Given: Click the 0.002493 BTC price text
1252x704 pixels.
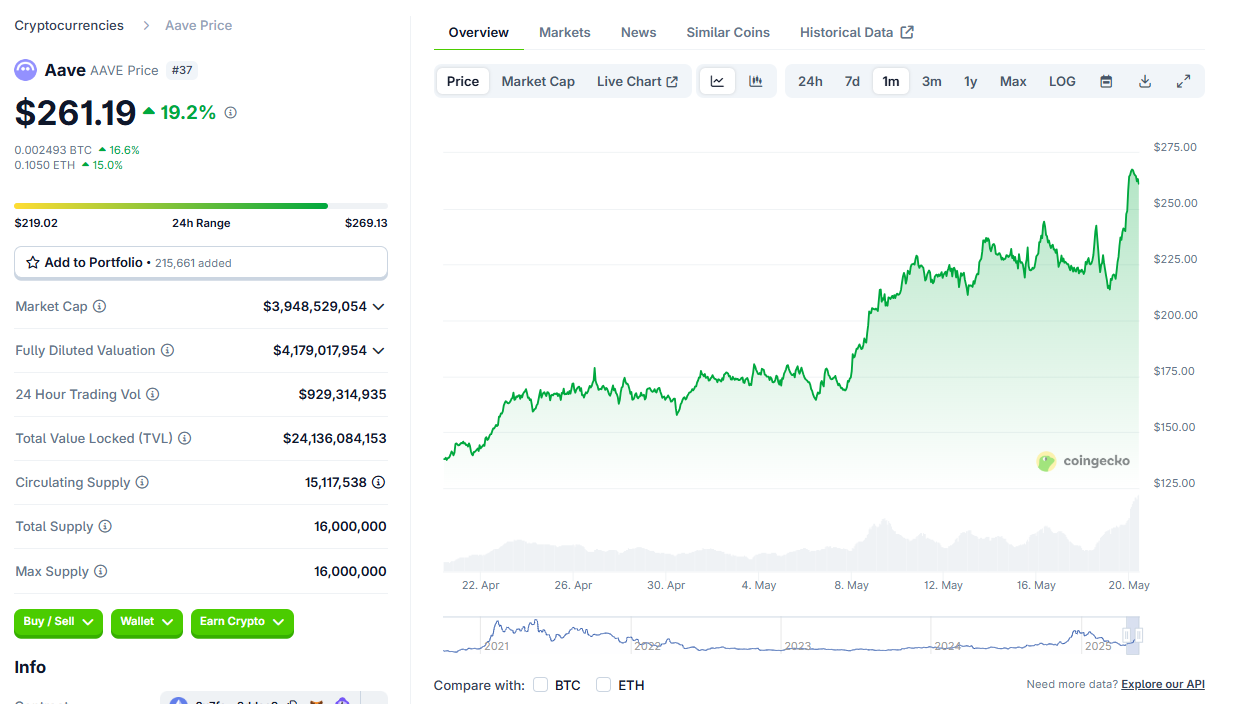Looking at the screenshot, I should tap(53, 150).
